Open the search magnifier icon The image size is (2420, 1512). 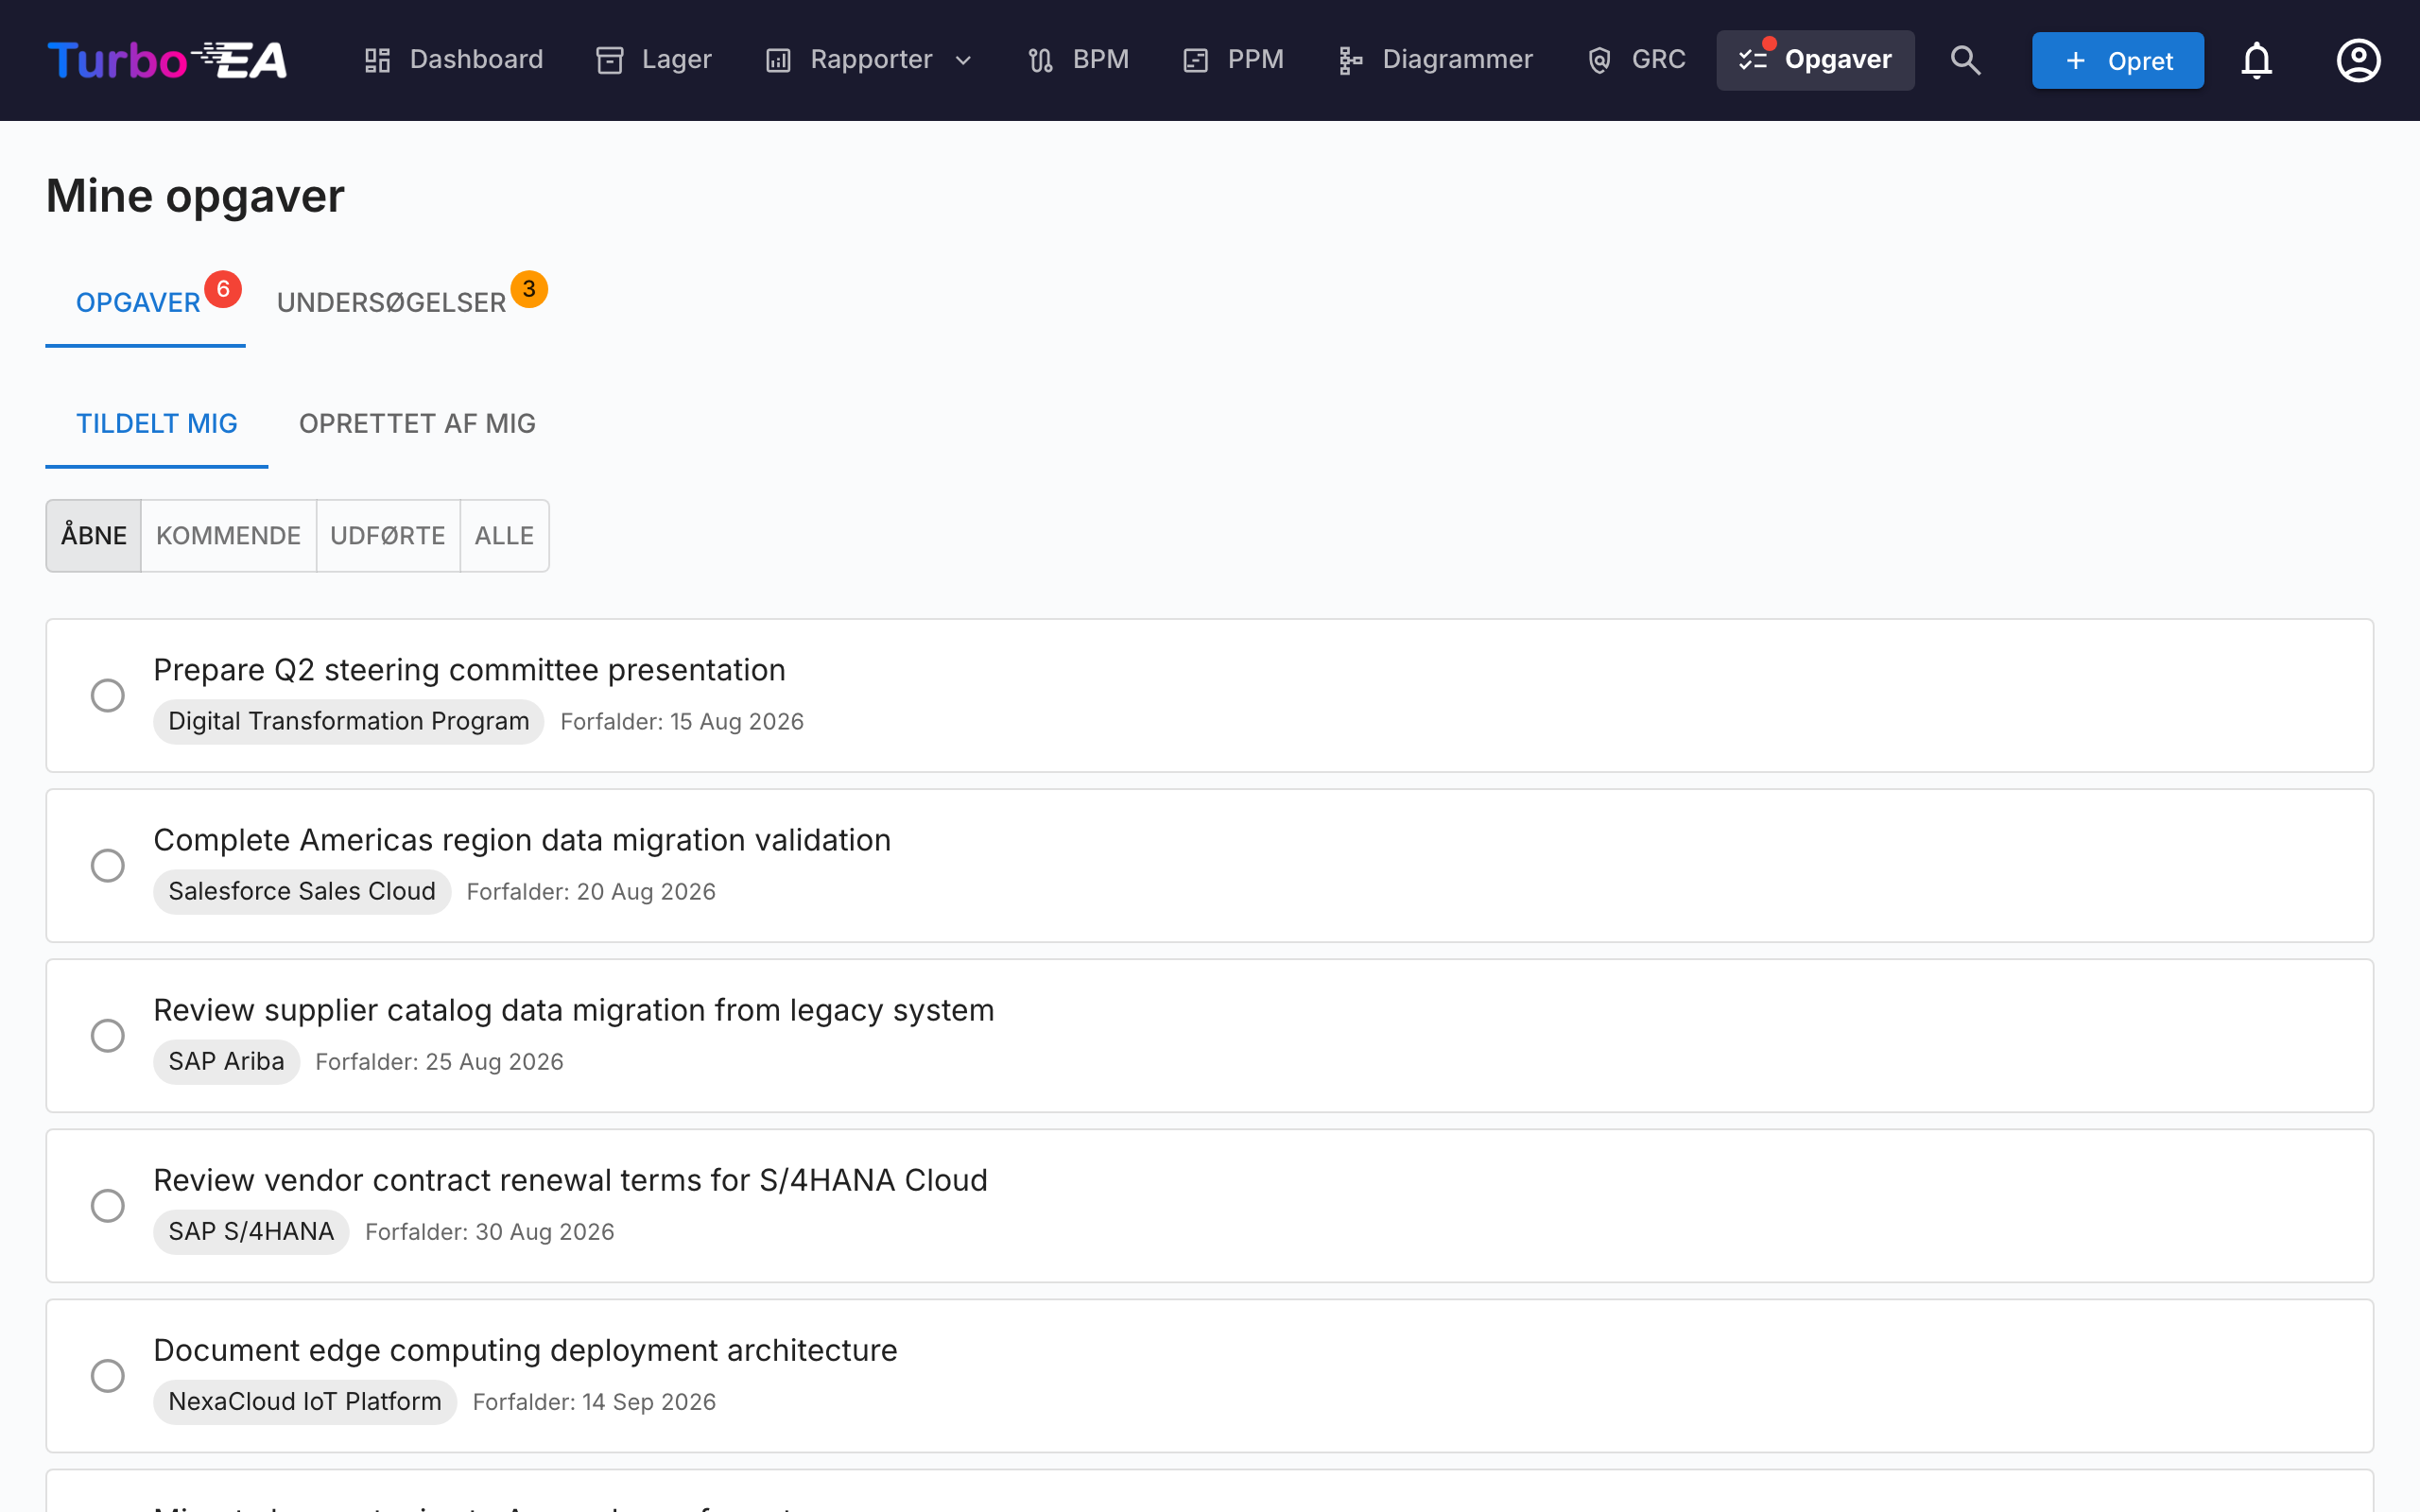pyautogui.click(x=1965, y=60)
